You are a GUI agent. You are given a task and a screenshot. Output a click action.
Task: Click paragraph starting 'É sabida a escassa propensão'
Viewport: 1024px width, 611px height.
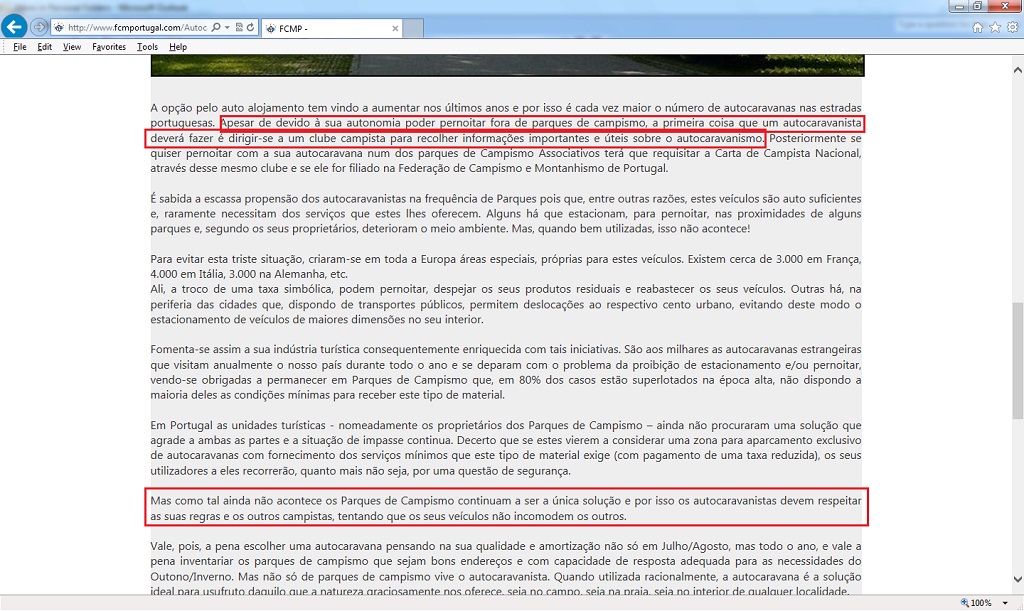click(505, 213)
